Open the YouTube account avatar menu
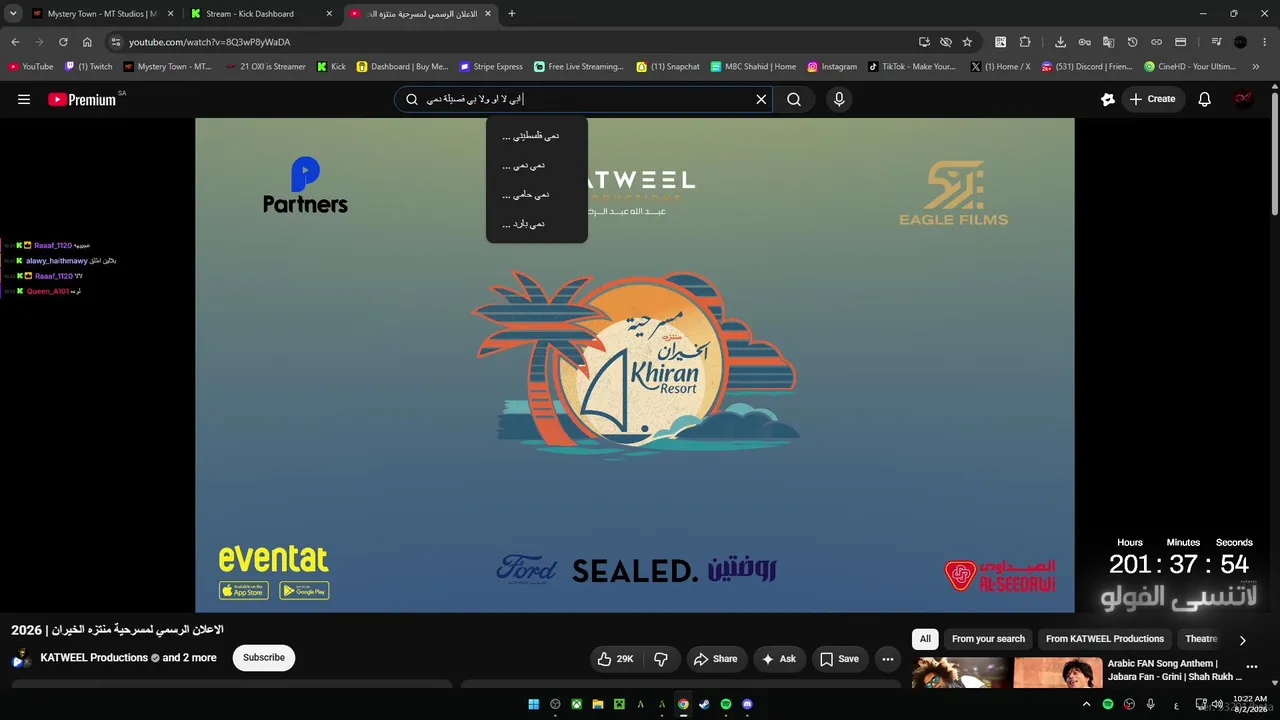The width and height of the screenshot is (1280, 720). (x=1243, y=99)
